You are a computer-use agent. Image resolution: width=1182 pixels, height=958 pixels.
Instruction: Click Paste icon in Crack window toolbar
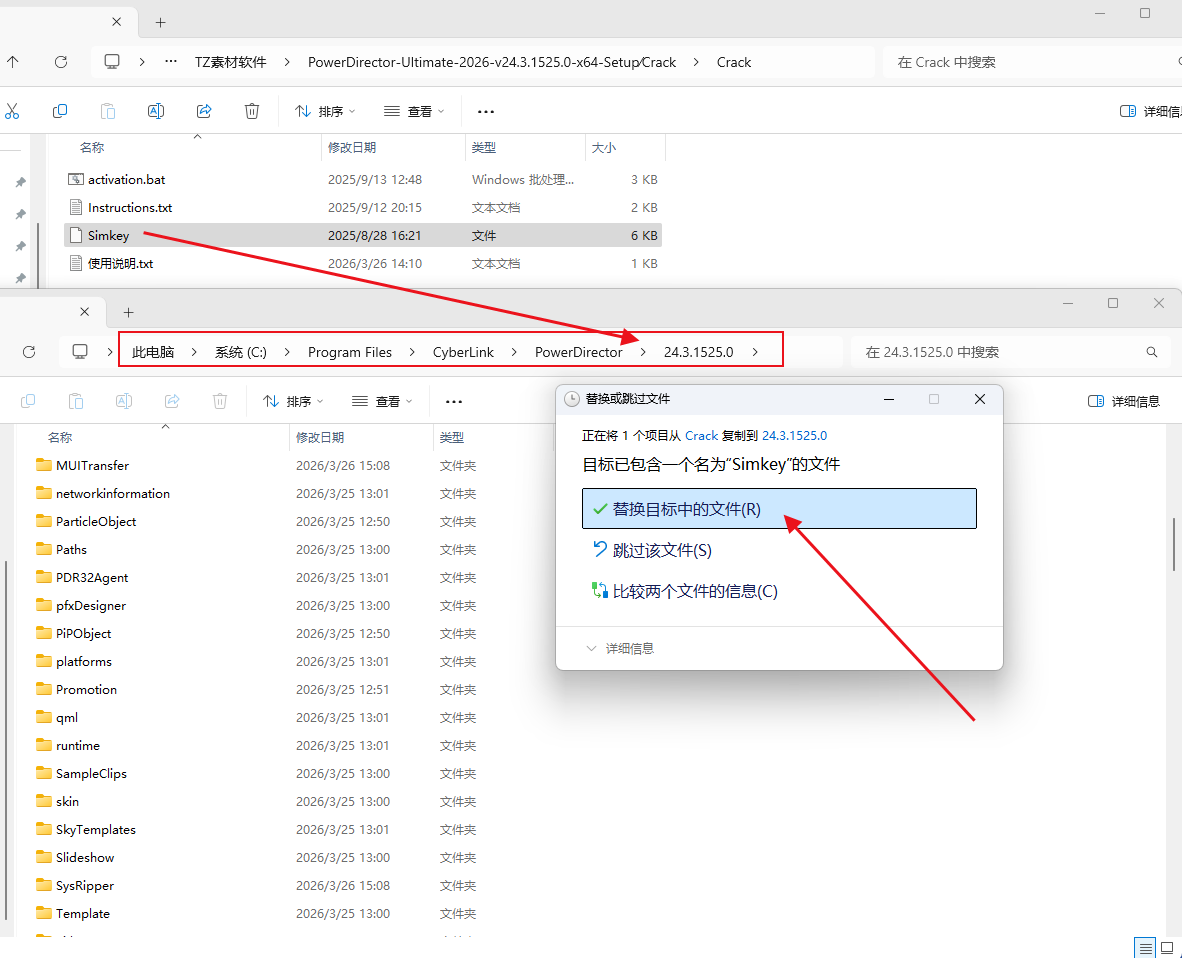(108, 112)
